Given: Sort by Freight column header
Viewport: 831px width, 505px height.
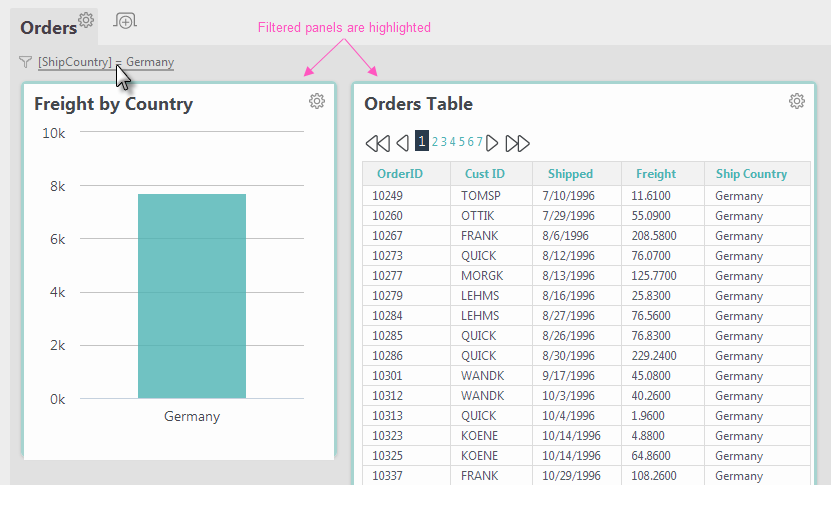Looking at the screenshot, I should click(656, 174).
